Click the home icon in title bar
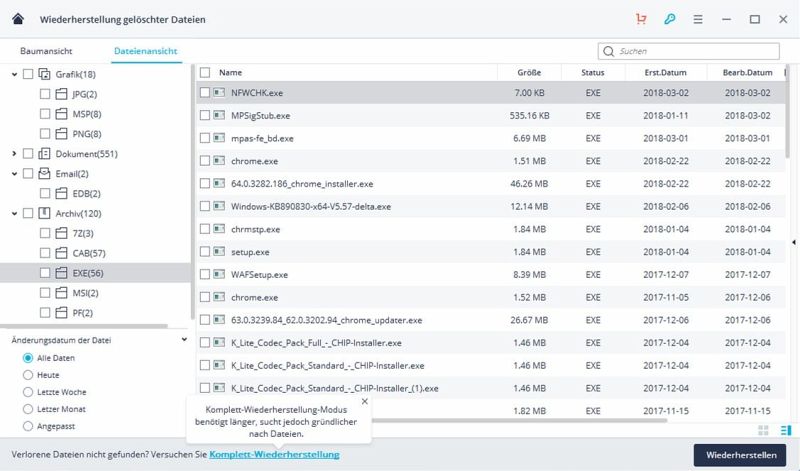 coord(17,19)
